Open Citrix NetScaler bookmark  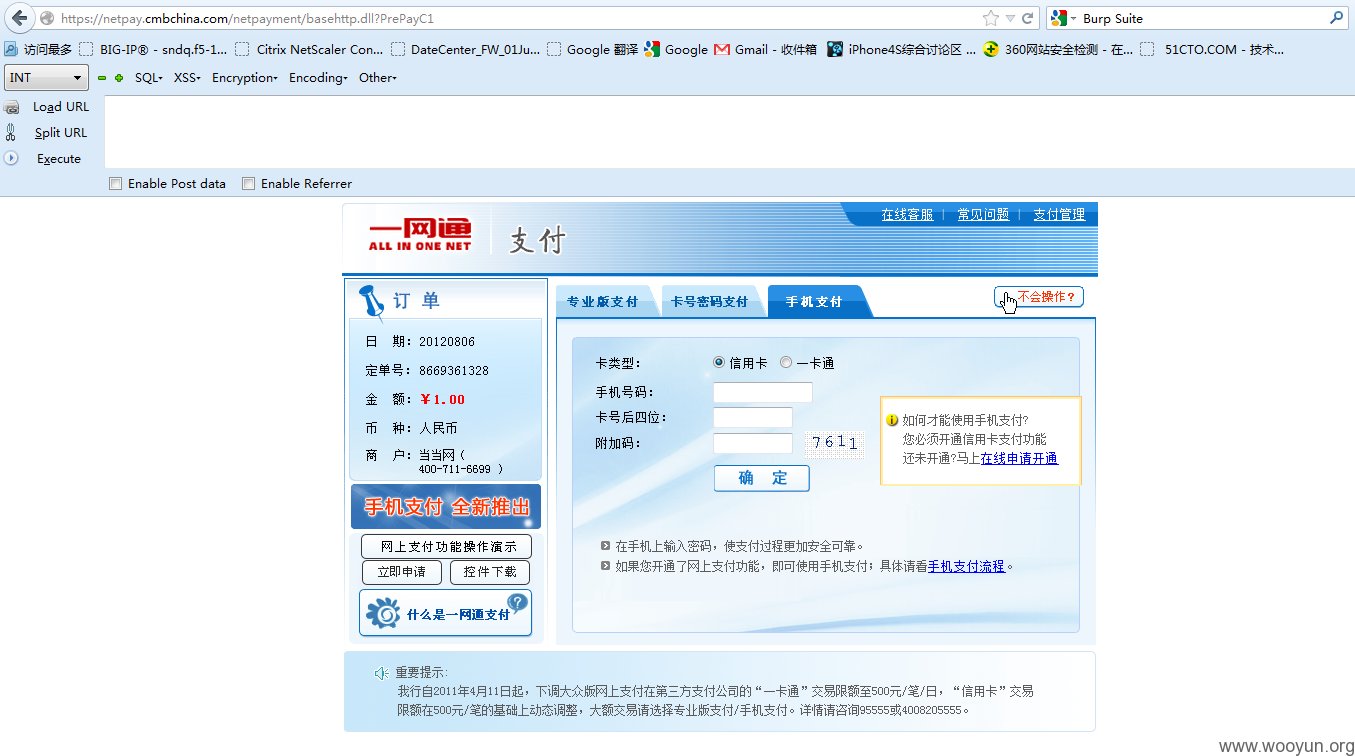309,49
